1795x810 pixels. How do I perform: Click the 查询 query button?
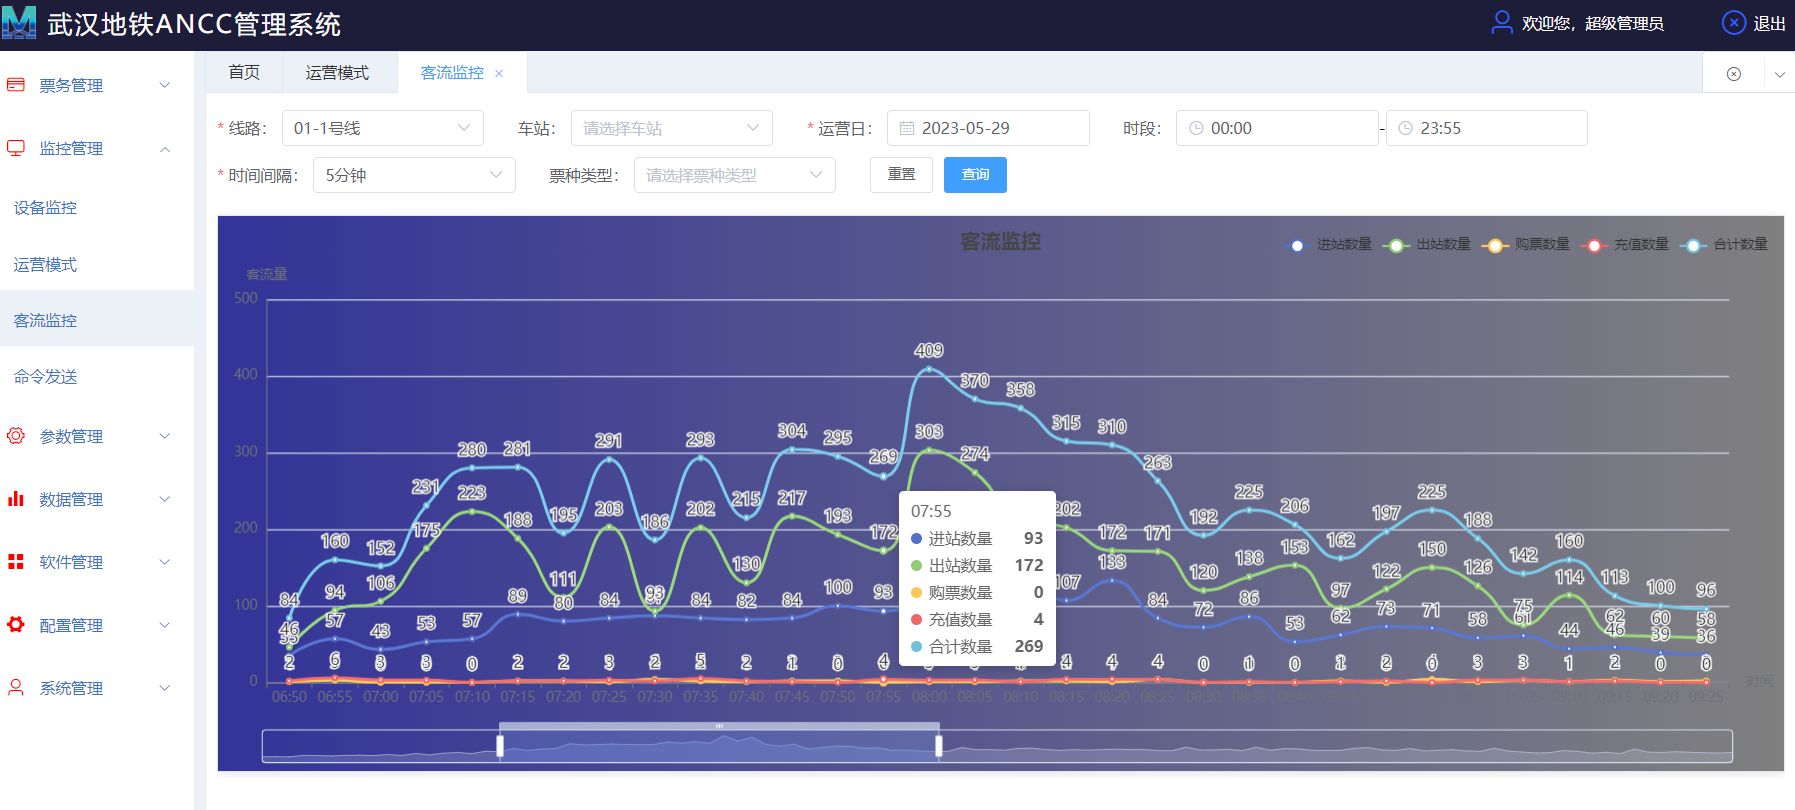tap(975, 175)
